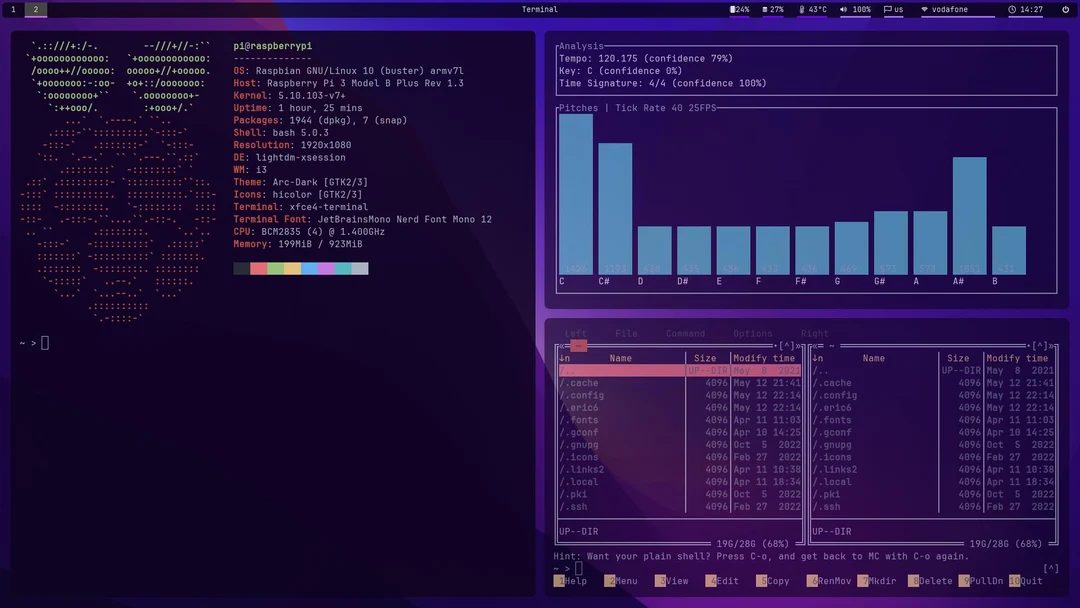The width and height of the screenshot is (1080, 608).
Task: Toggle the name sort arrow in left panel
Action: point(563,357)
